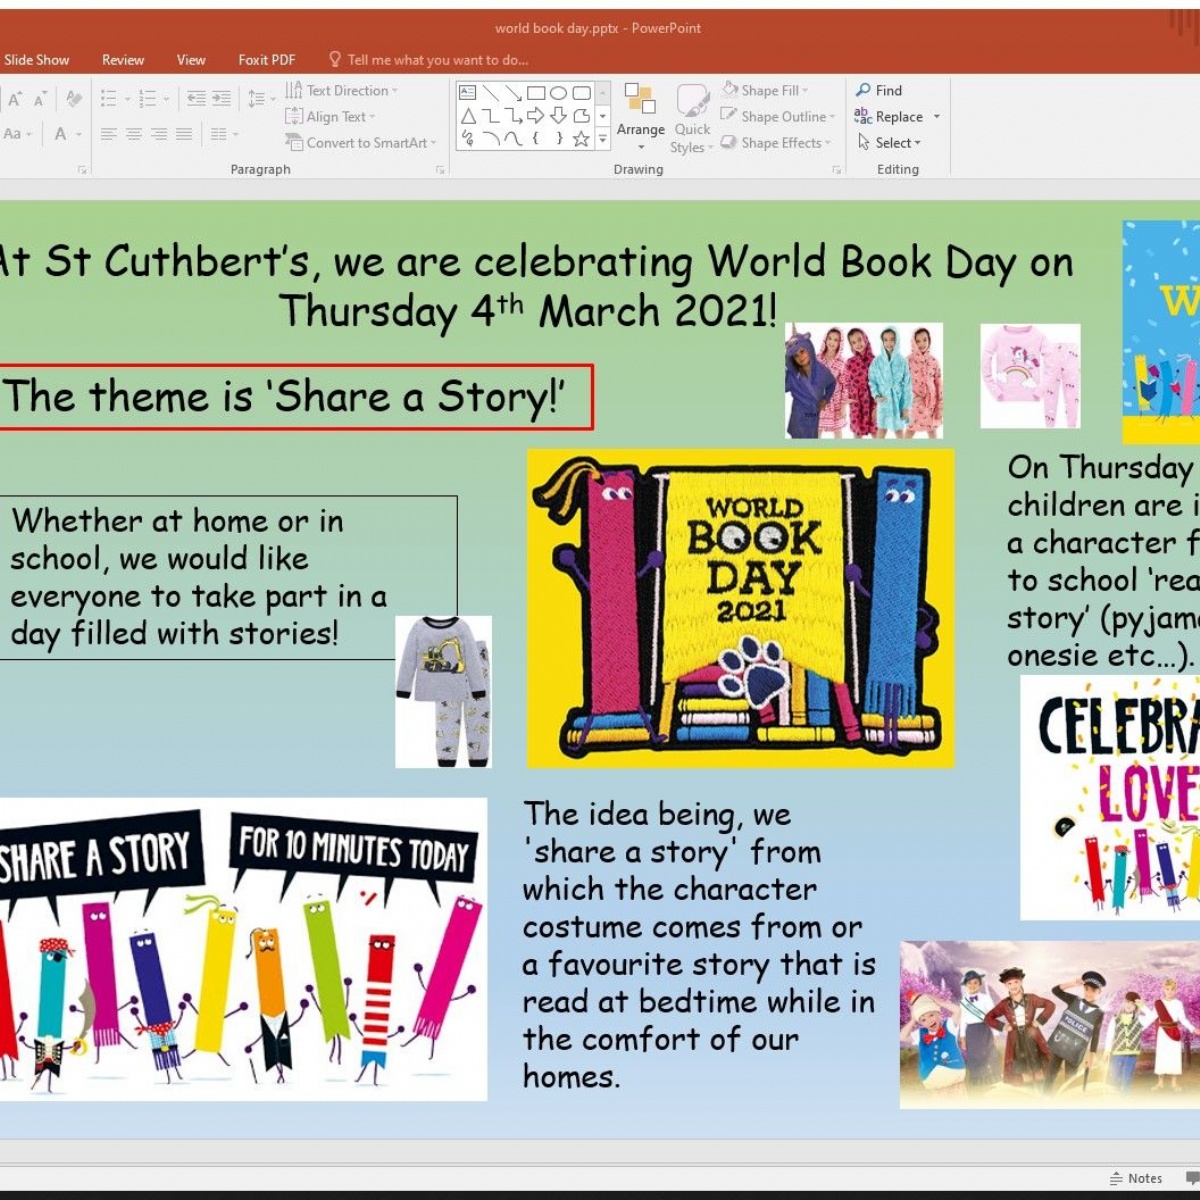Select the Rounded Rectangle shape

pos(581,93)
